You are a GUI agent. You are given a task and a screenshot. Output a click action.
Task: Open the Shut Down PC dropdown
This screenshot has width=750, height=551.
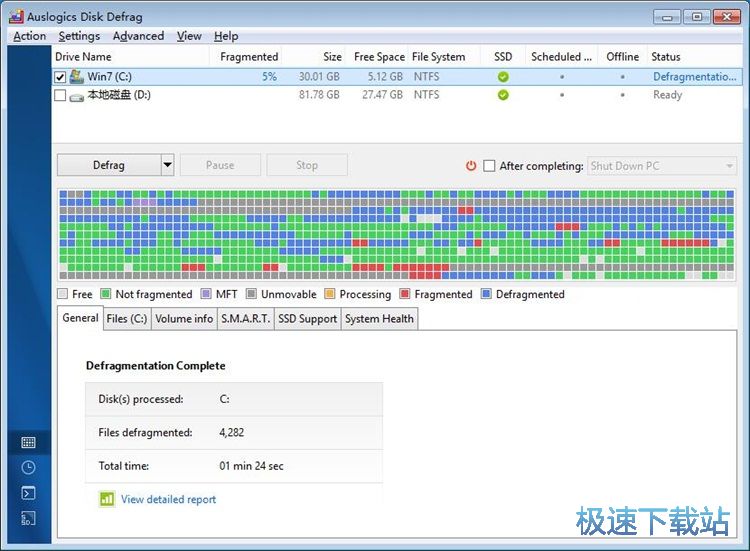[x=662, y=166]
